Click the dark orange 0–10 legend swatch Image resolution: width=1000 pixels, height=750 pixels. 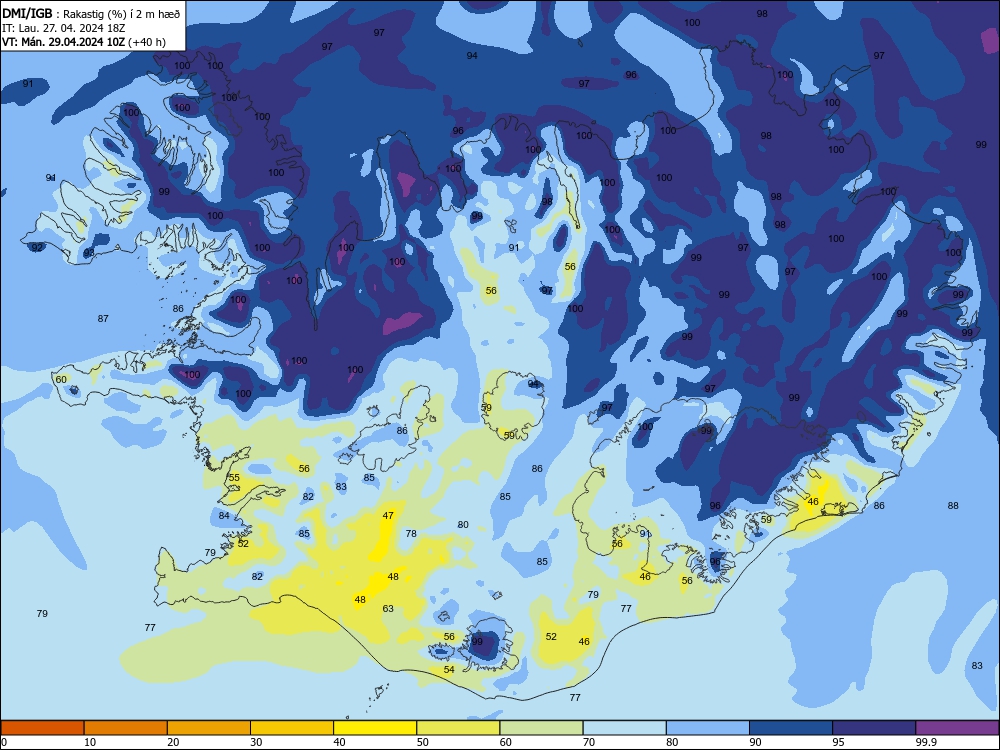[42, 728]
